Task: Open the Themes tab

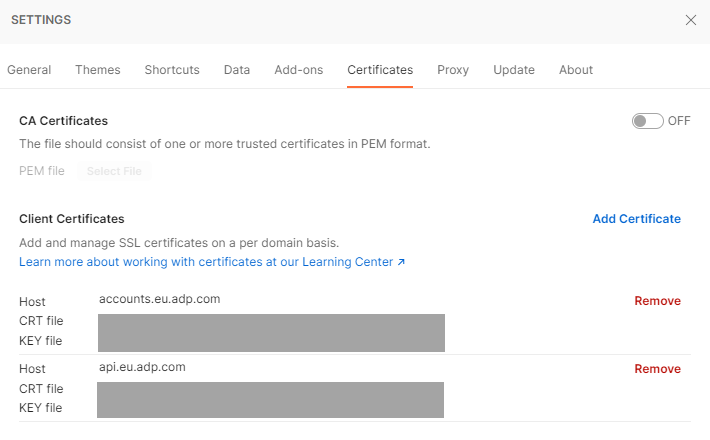Action: coord(98,70)
